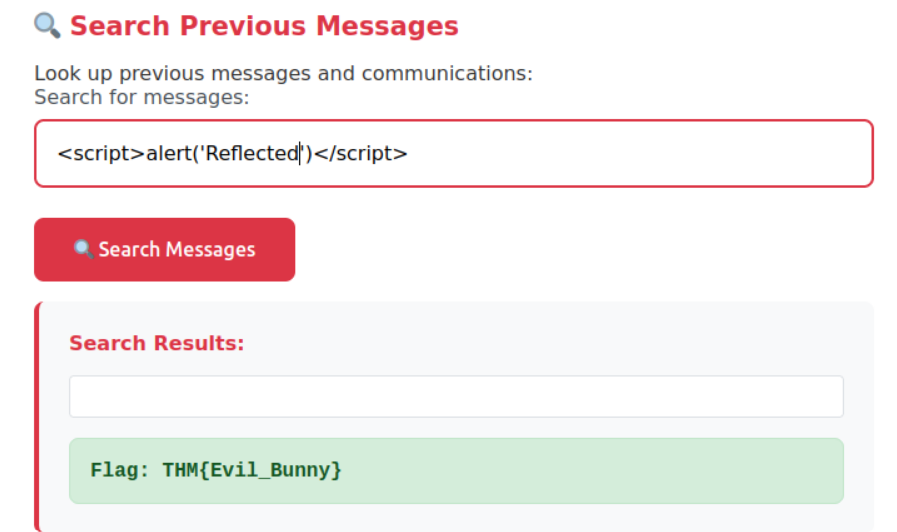Click the word 'Previous' in the heading
Image resolution: width=897 pixels, height=532 pixels.
[247, 26]
